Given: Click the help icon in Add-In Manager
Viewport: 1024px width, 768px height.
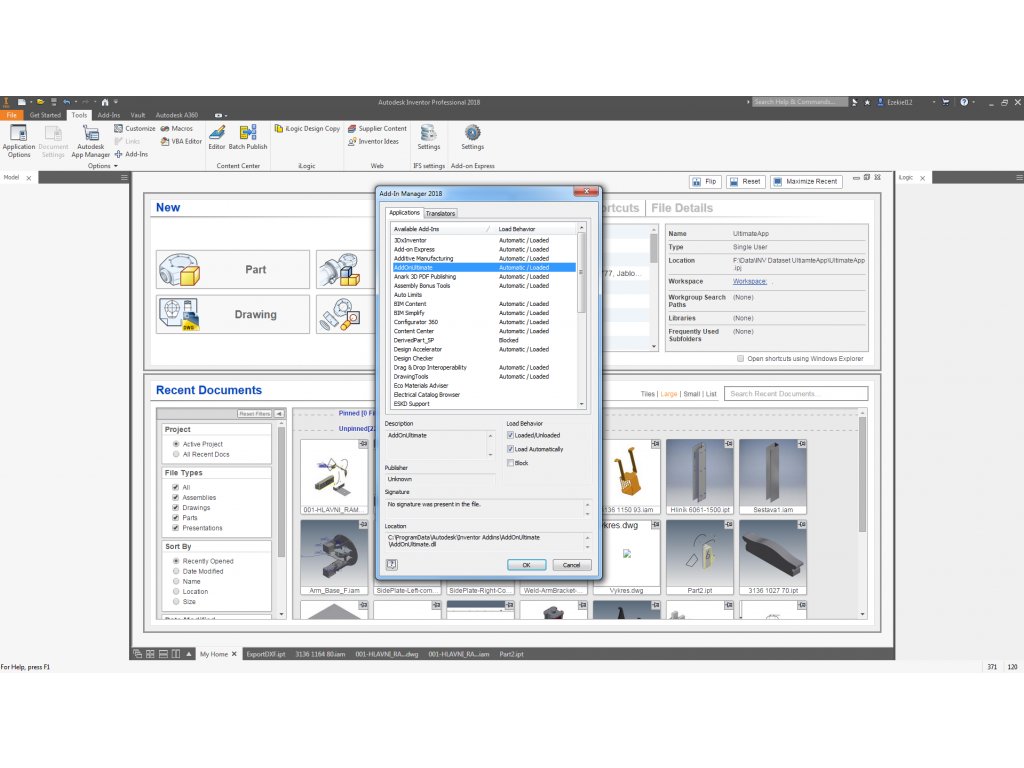Looking at the screenshot, I should point(392,564).
